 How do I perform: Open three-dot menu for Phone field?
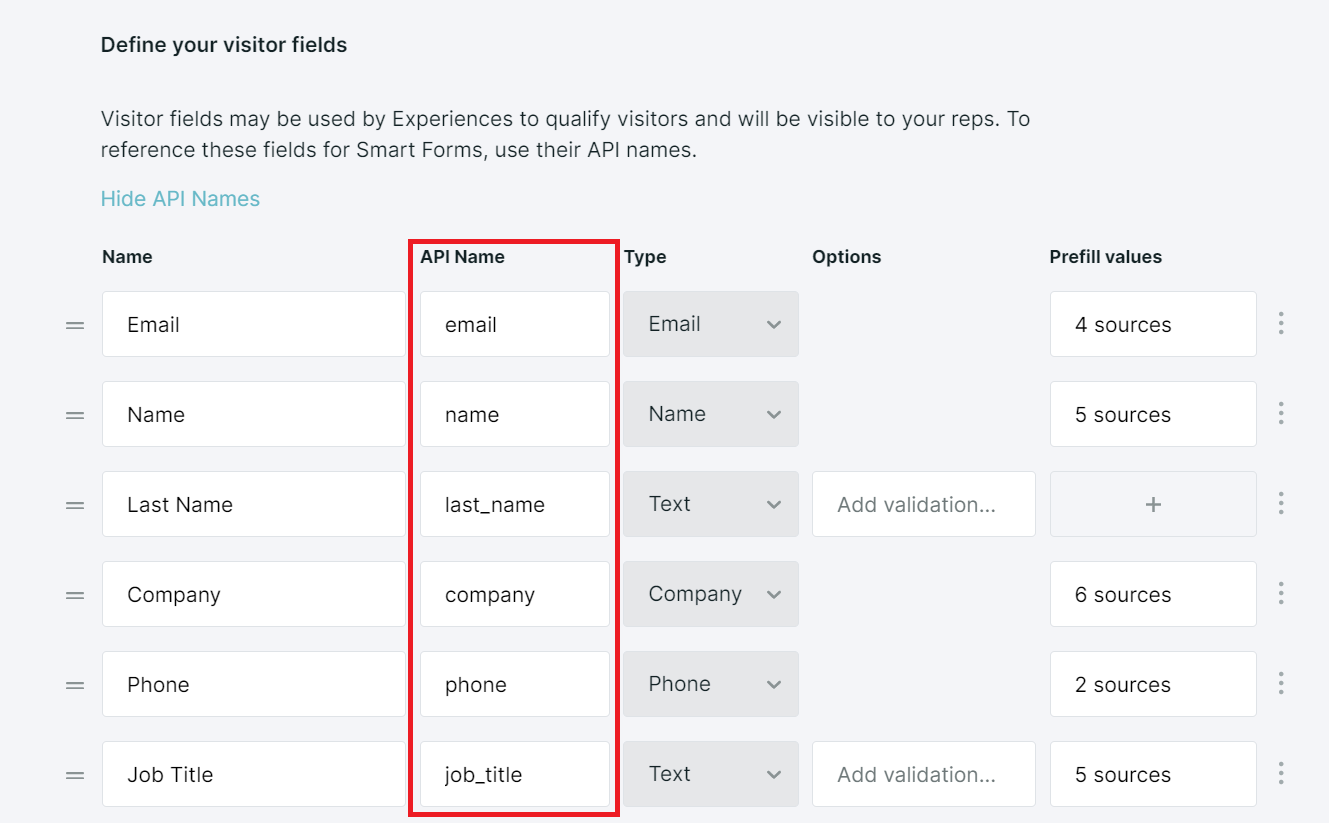tap(1281, 684)
